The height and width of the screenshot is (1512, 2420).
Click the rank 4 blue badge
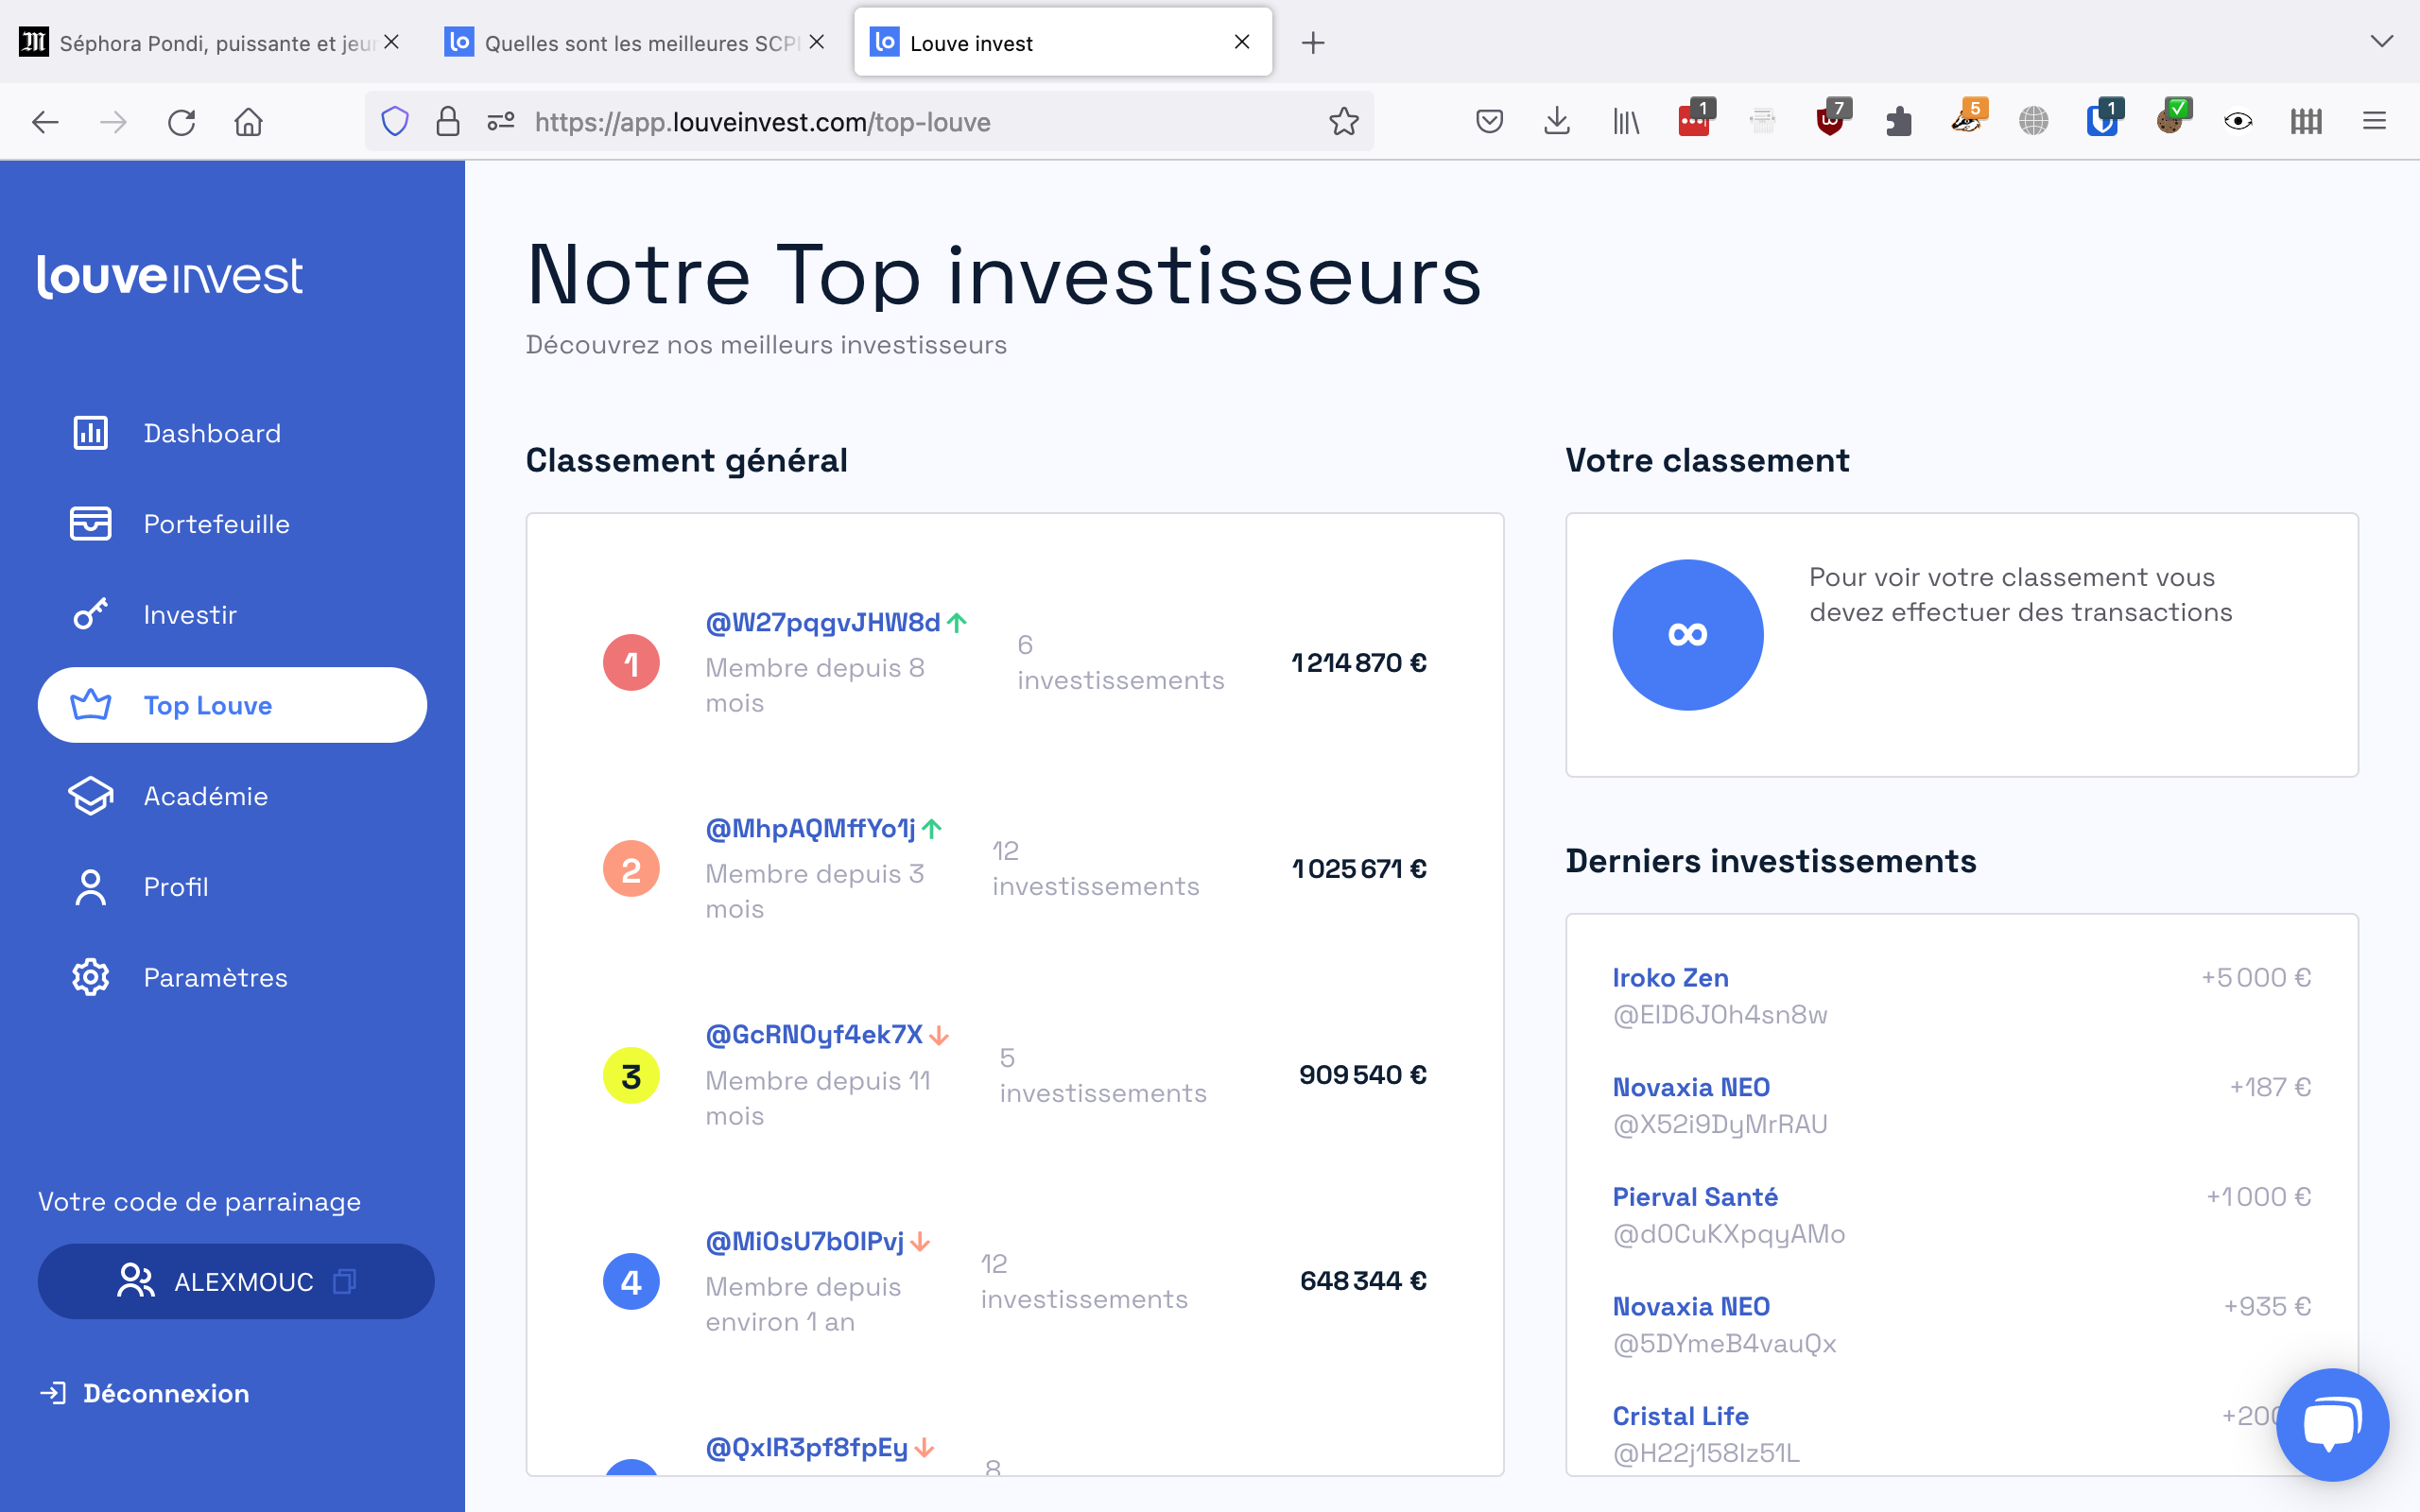pos(631,1282)
